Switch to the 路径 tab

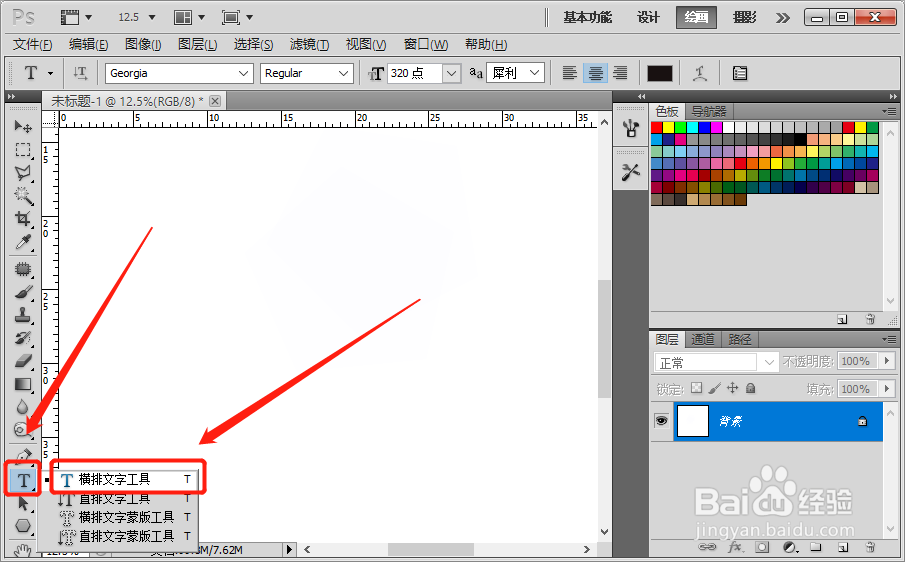point(739,339)
